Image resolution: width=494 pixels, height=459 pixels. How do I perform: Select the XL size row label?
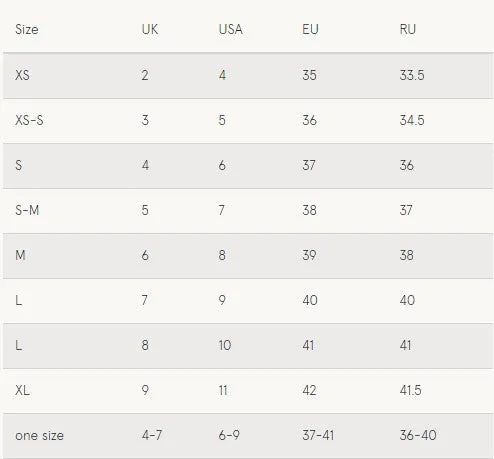pos(22,390)
